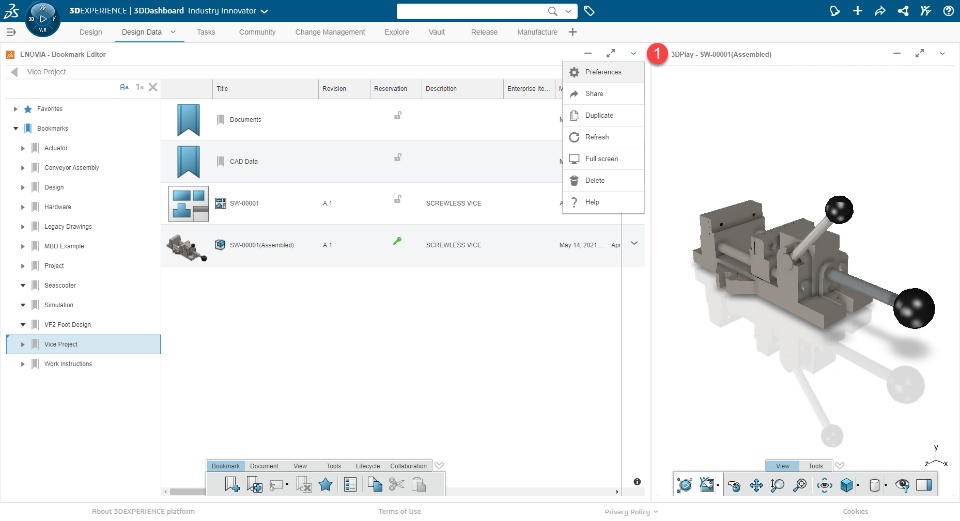Viewport: 960px width, 521px height.
Task: Toggle the green key reservation for SW-00001(Assembled)
Action: [397, 242]
